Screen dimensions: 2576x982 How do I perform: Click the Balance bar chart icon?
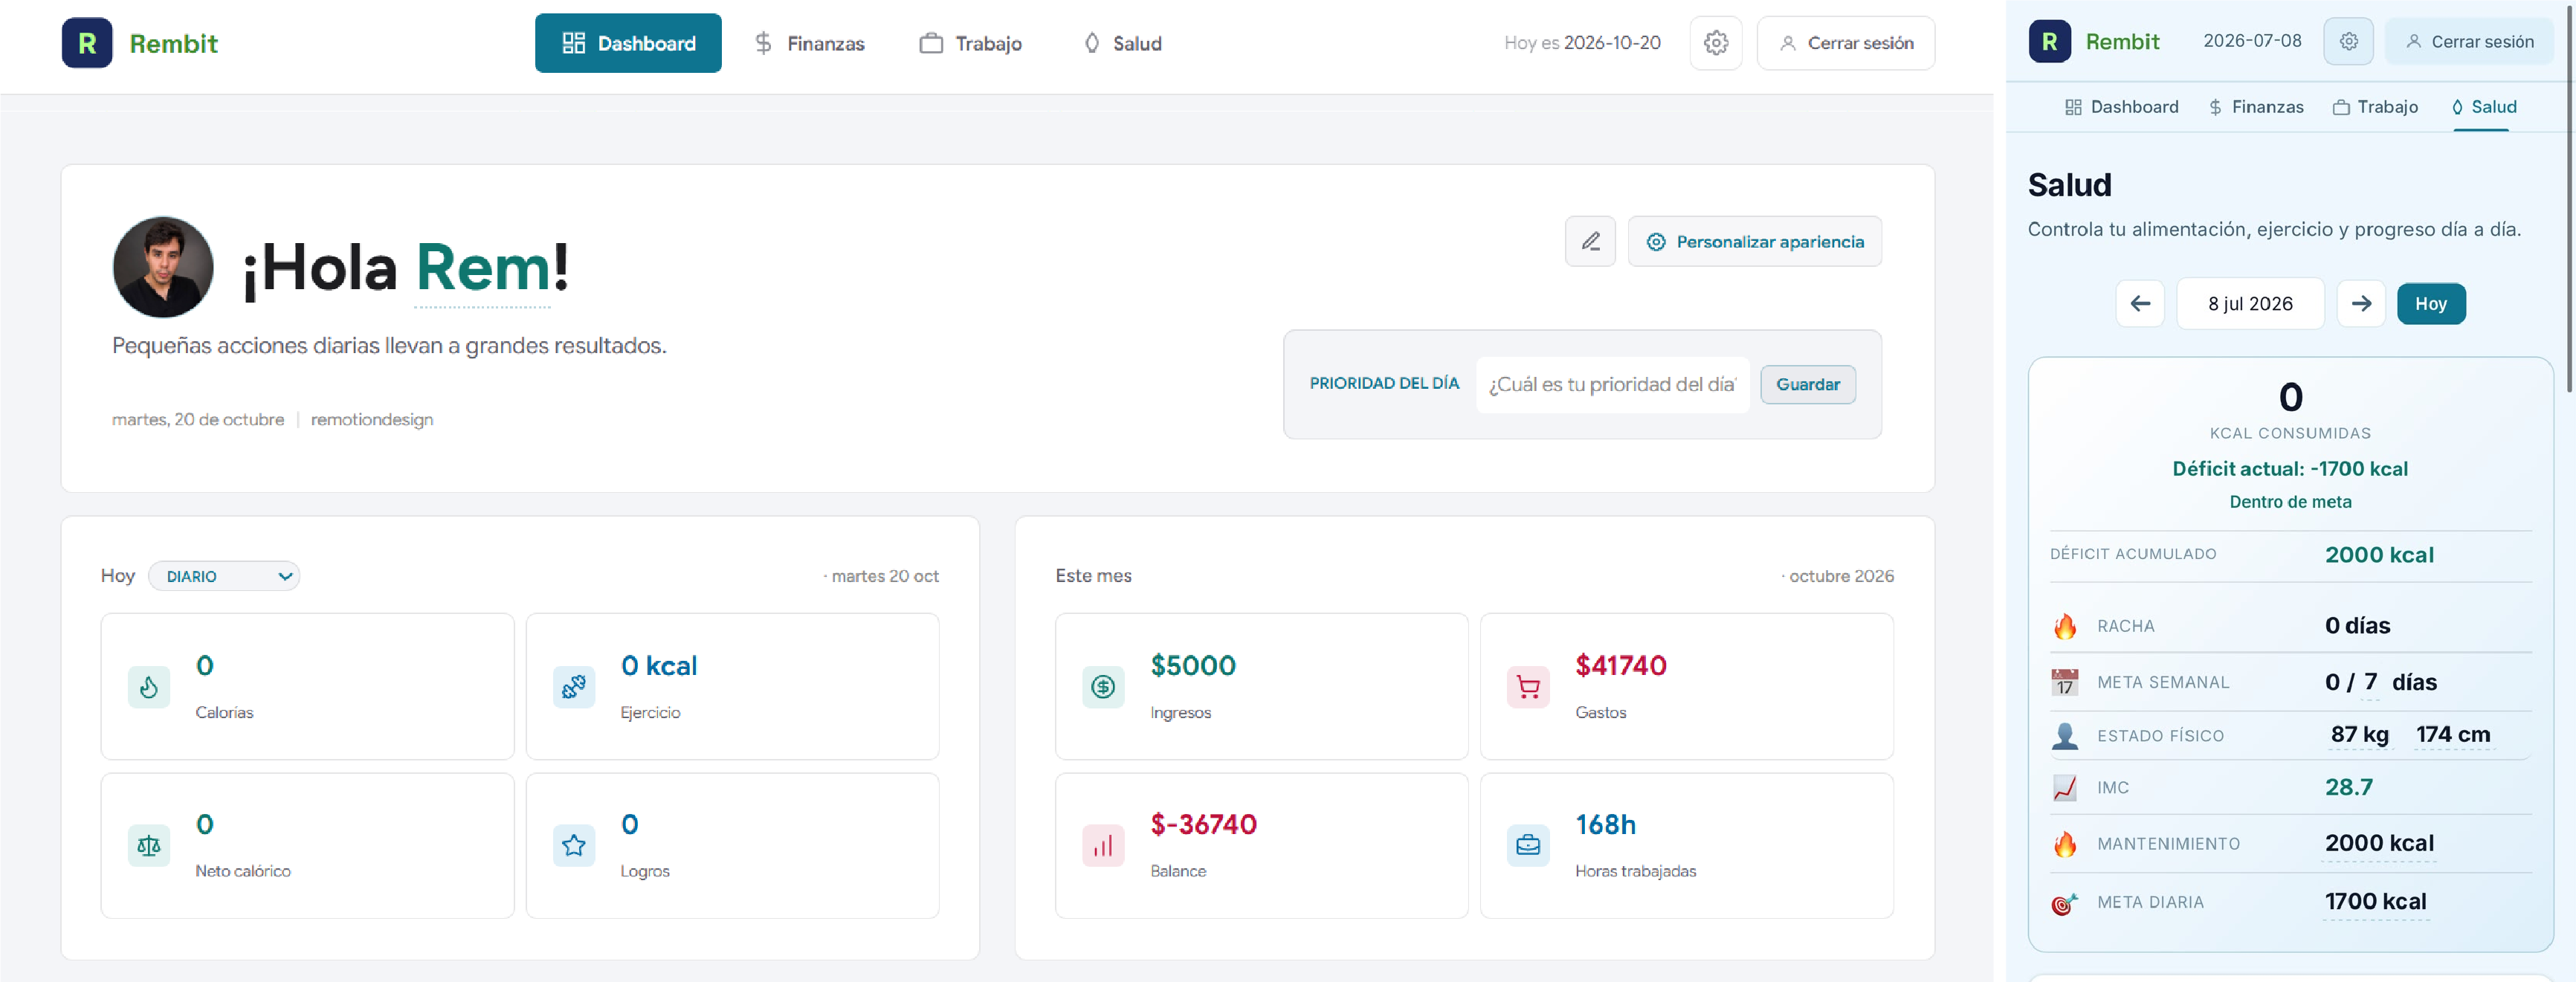(1103, 846)
